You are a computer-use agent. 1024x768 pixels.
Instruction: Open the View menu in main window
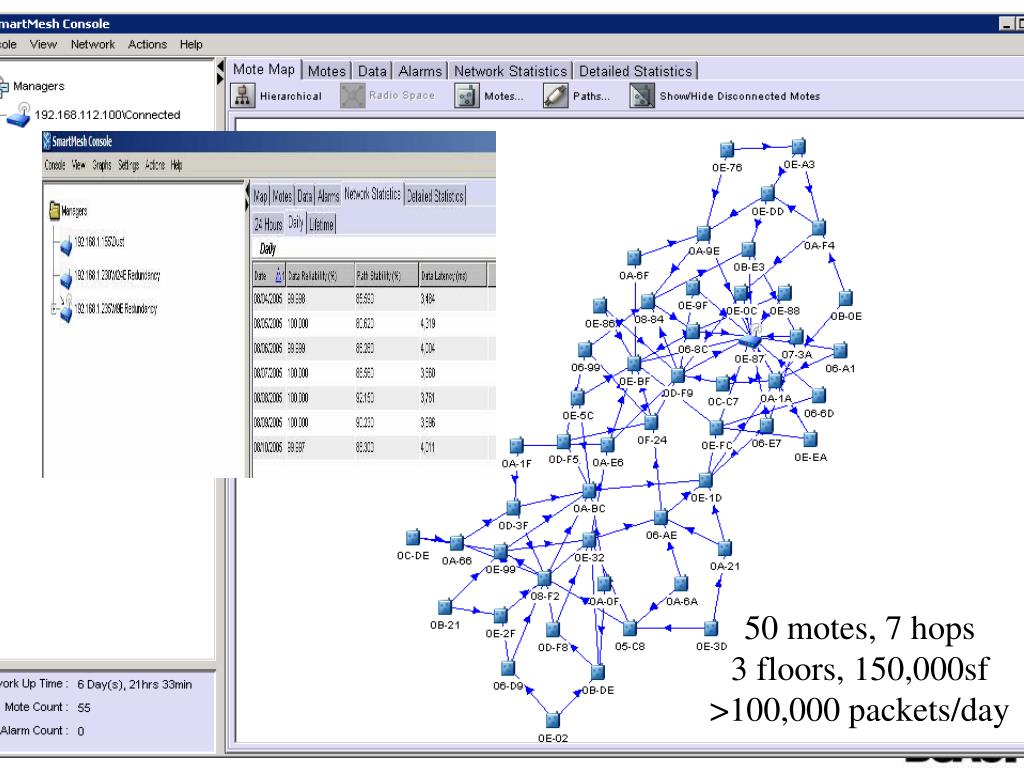(43, 44)
